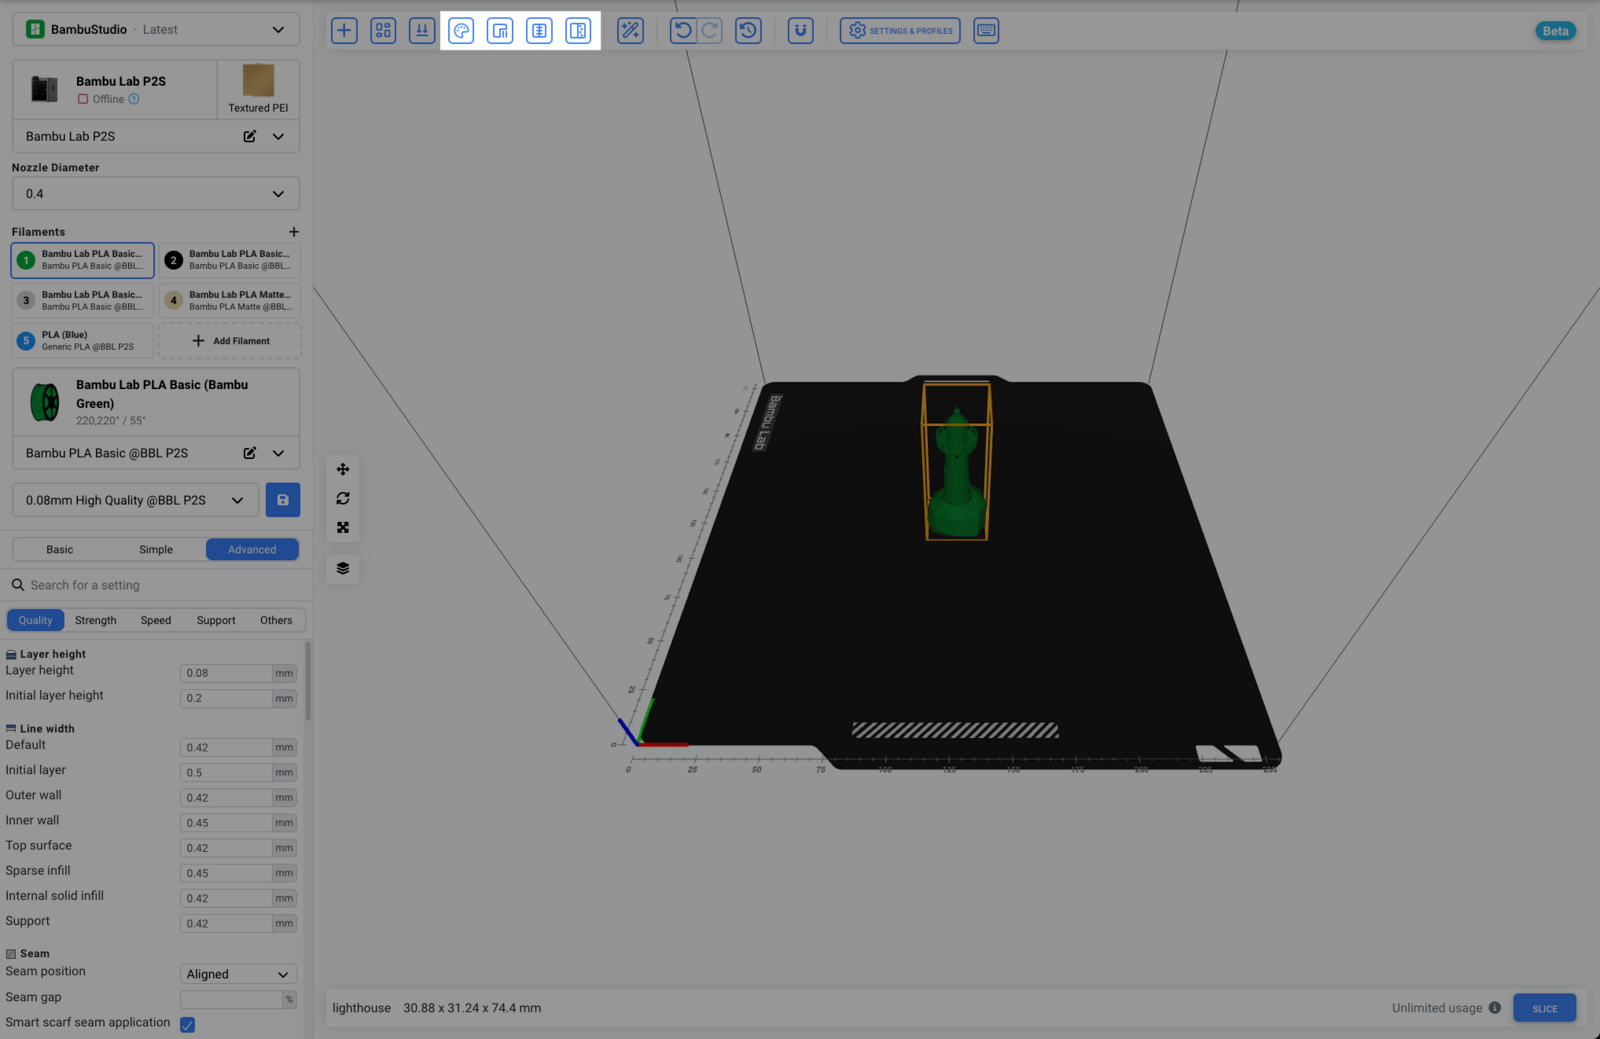Click the green filament spool icon

[x=45, y=402]
